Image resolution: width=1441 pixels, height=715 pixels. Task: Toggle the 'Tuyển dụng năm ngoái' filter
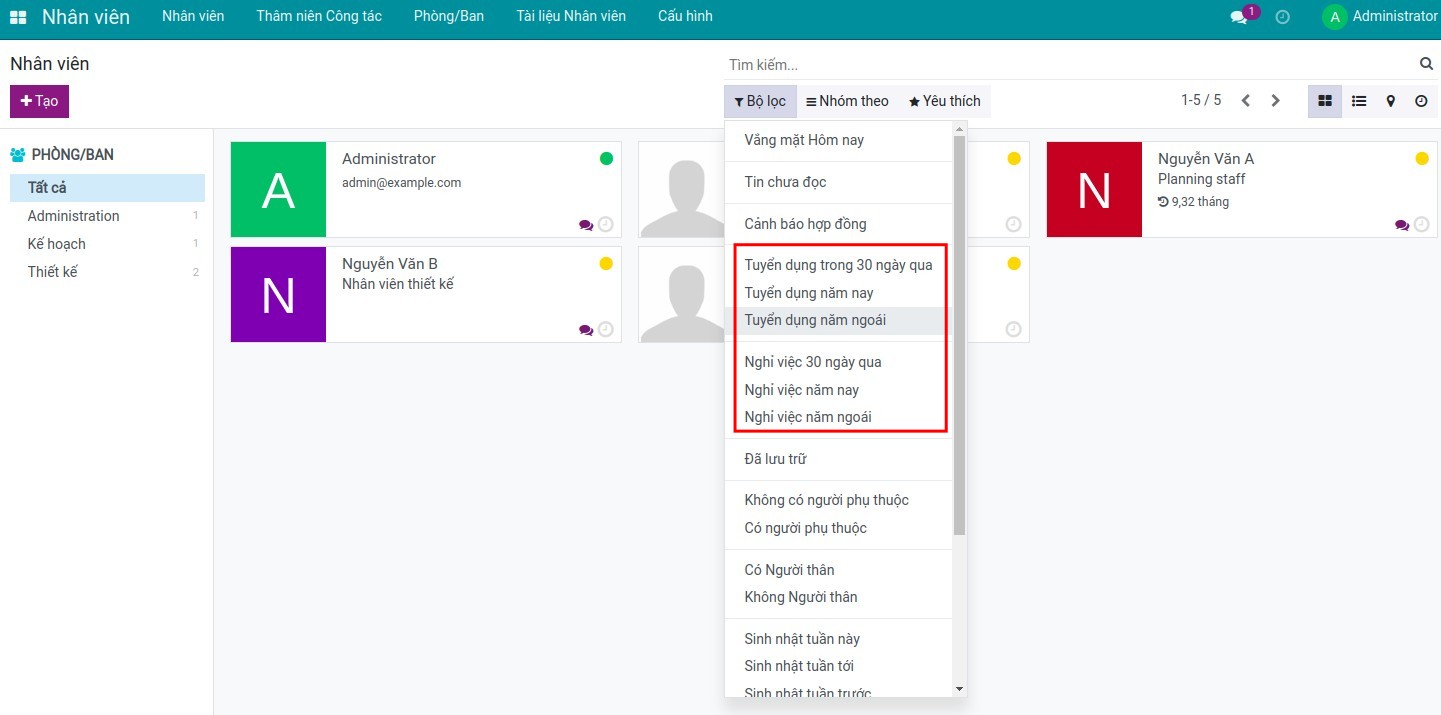pos(815,321)
